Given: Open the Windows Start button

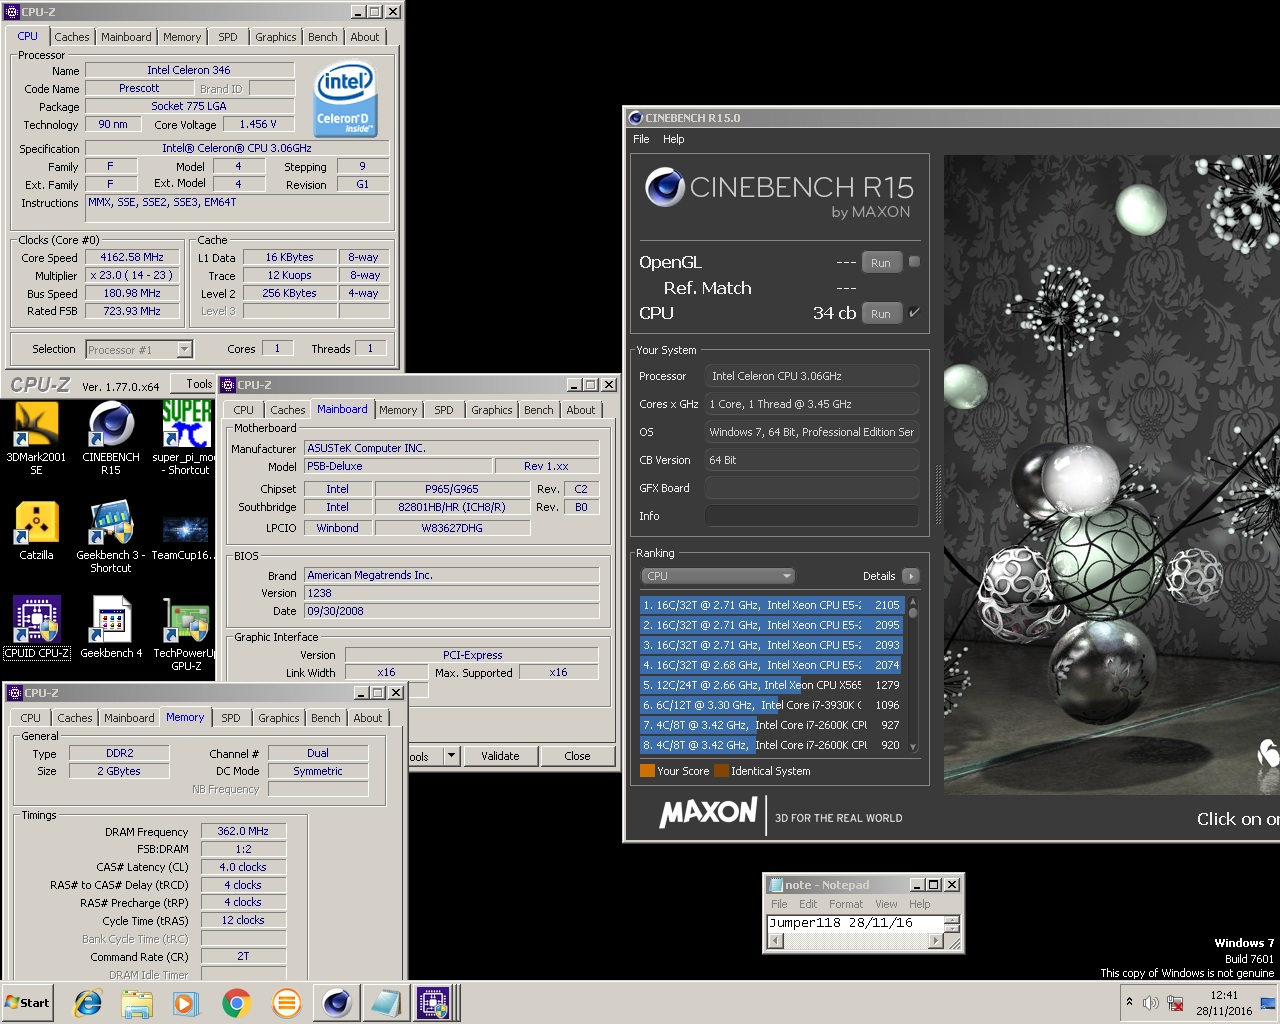Looking at the screenshot, I should click(x=27, y=1003).
